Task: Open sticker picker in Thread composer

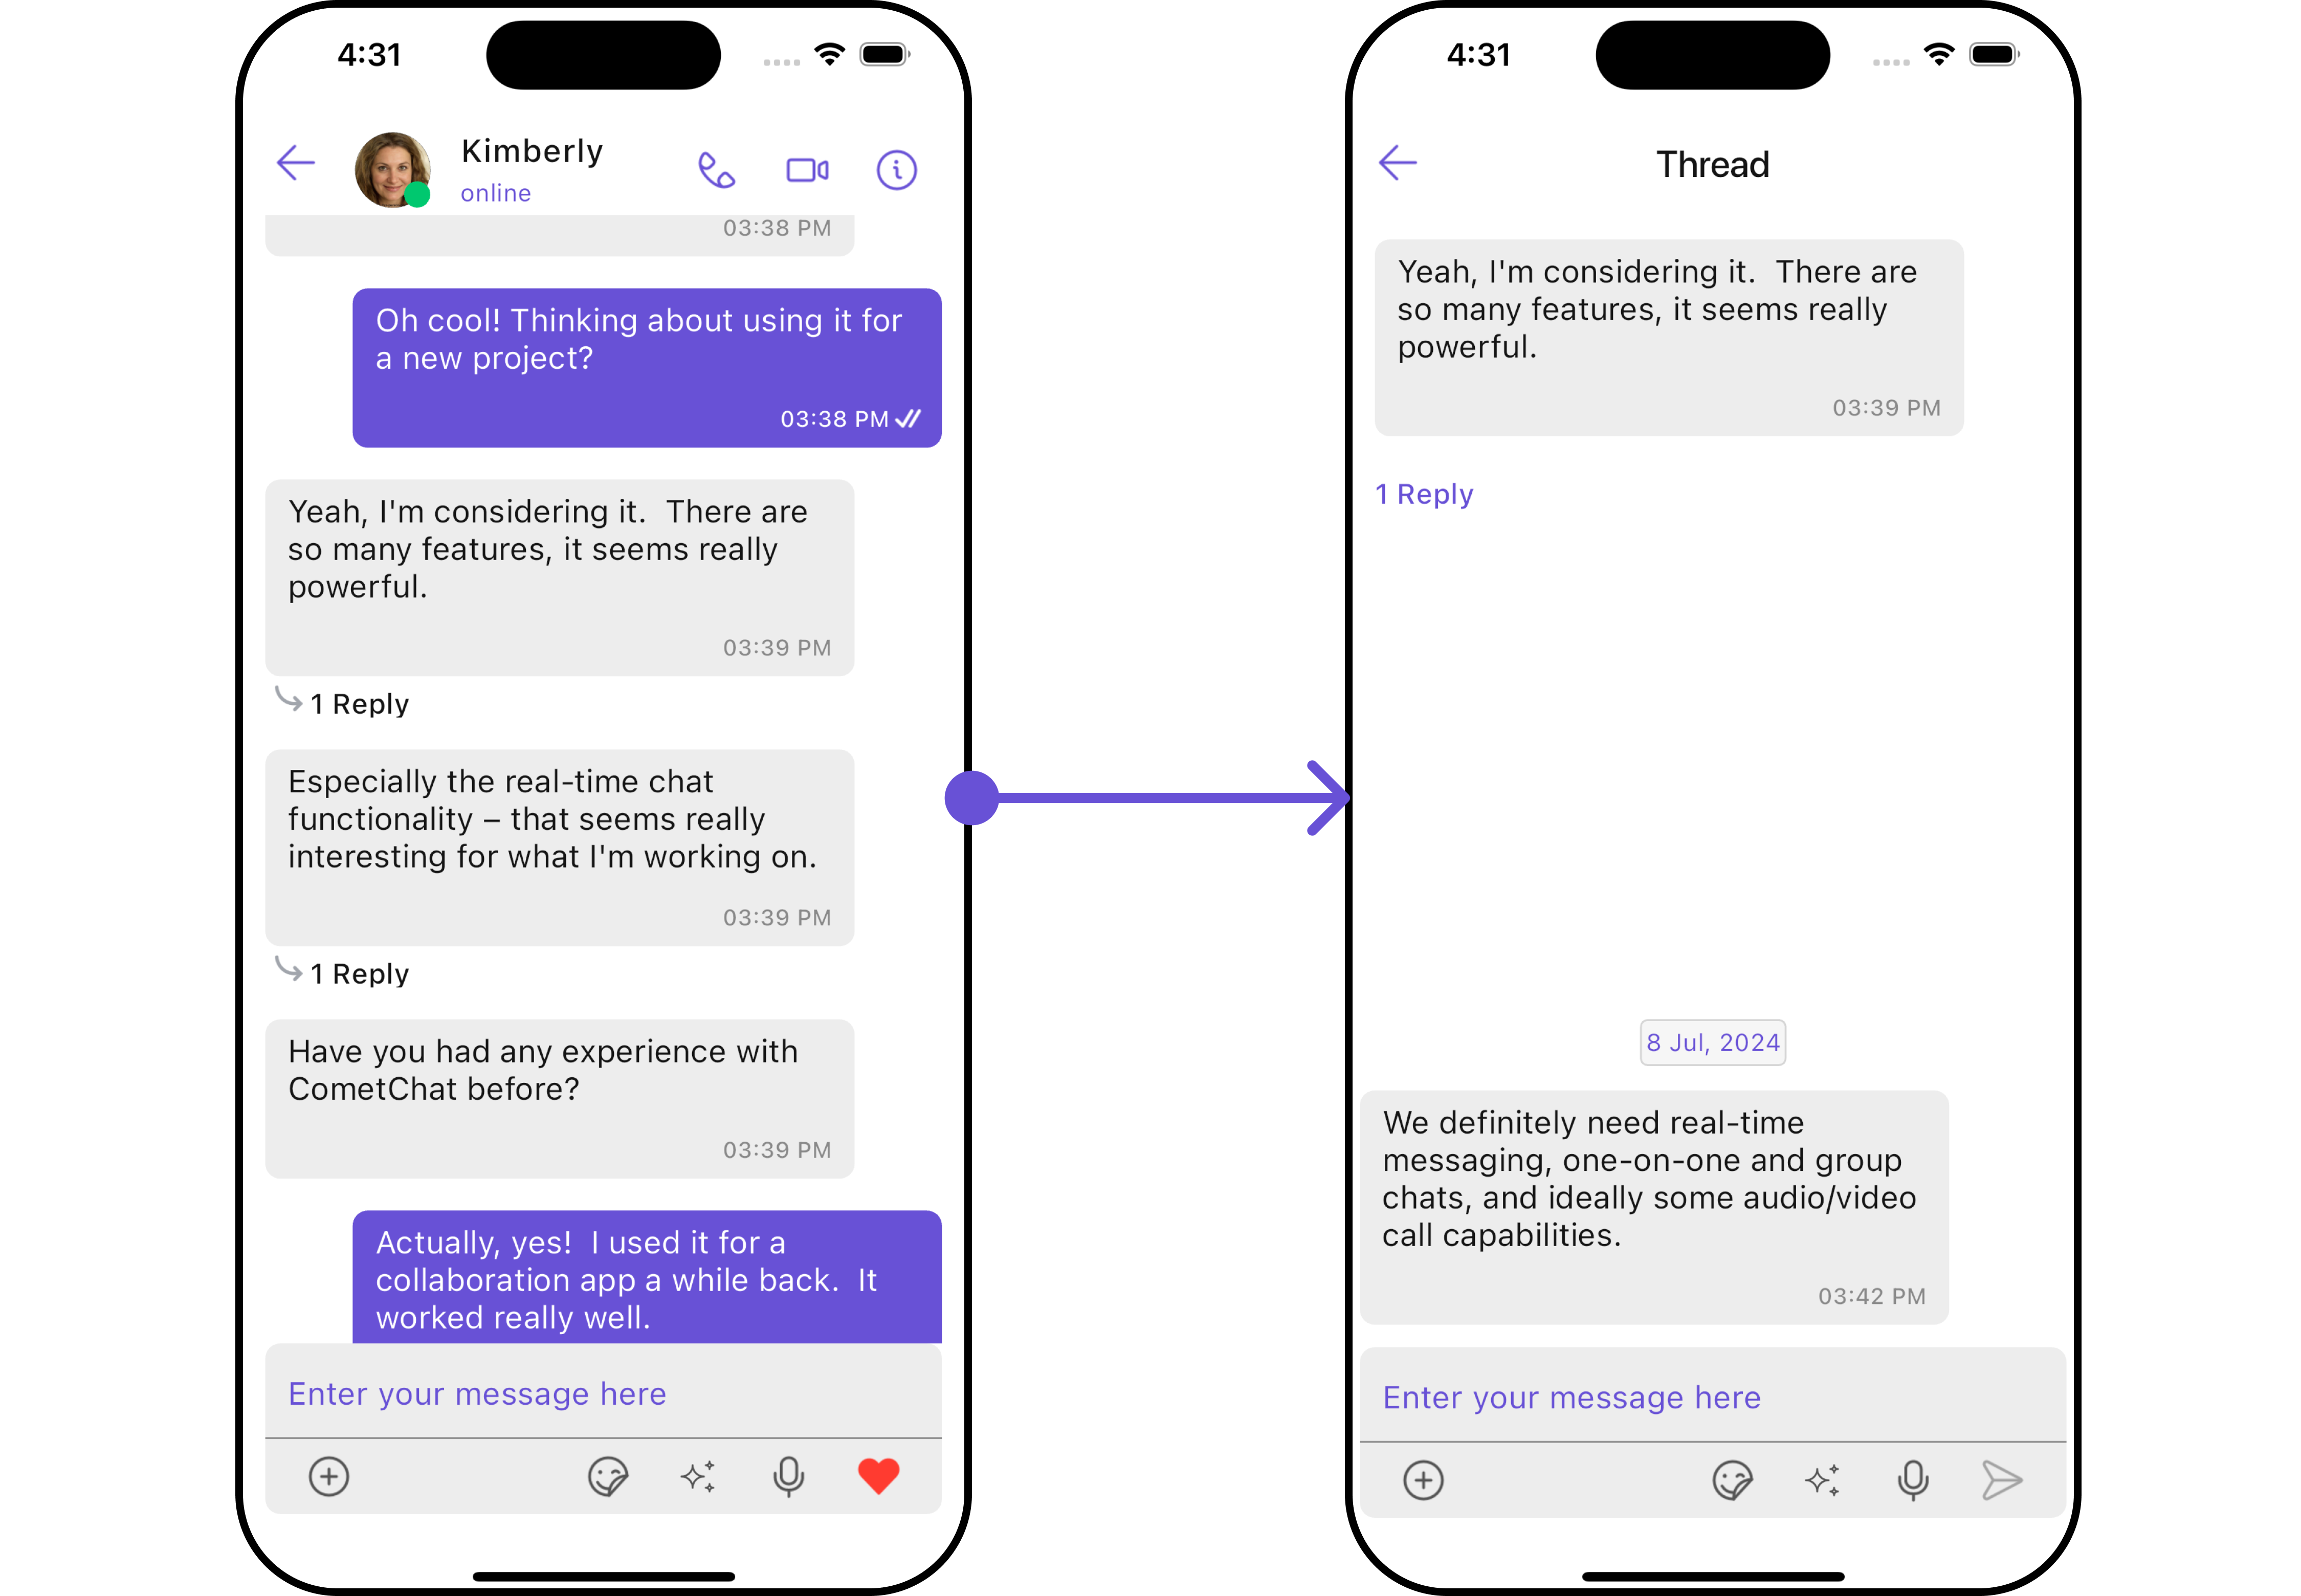Action: click(x=1732, y=1480)
